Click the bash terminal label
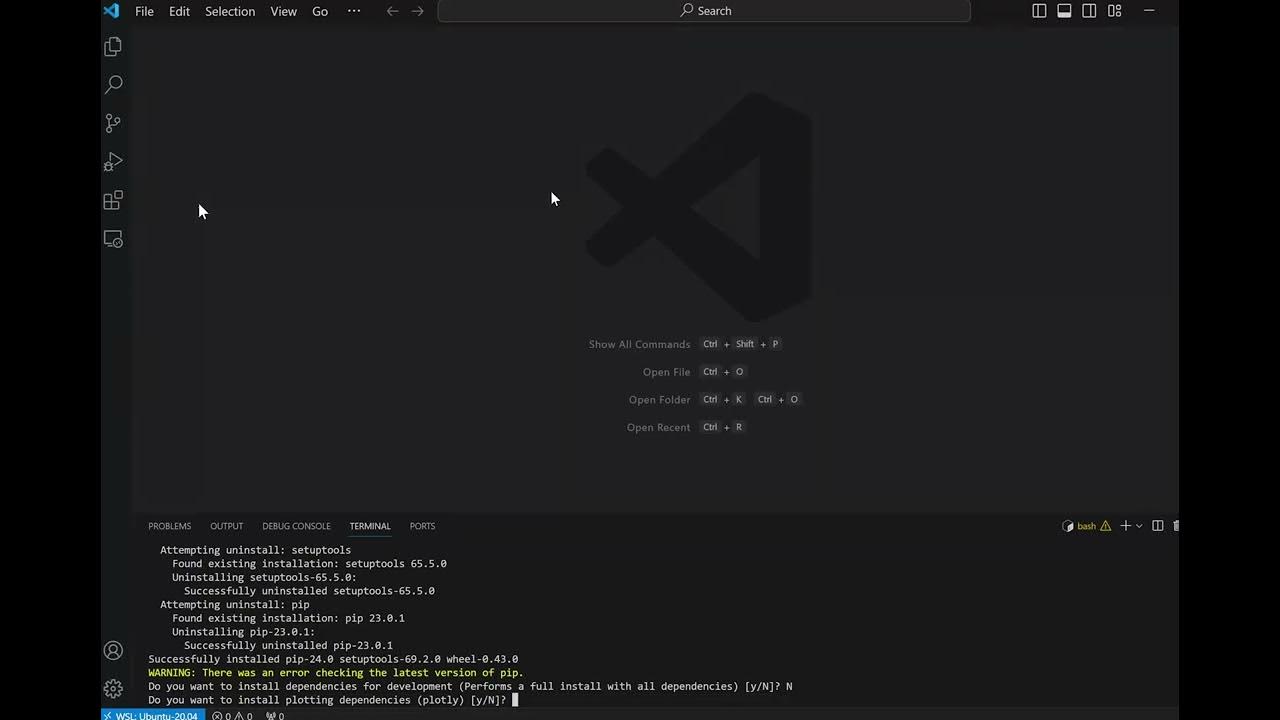 pyautogui.click(x=1086, y=526)
